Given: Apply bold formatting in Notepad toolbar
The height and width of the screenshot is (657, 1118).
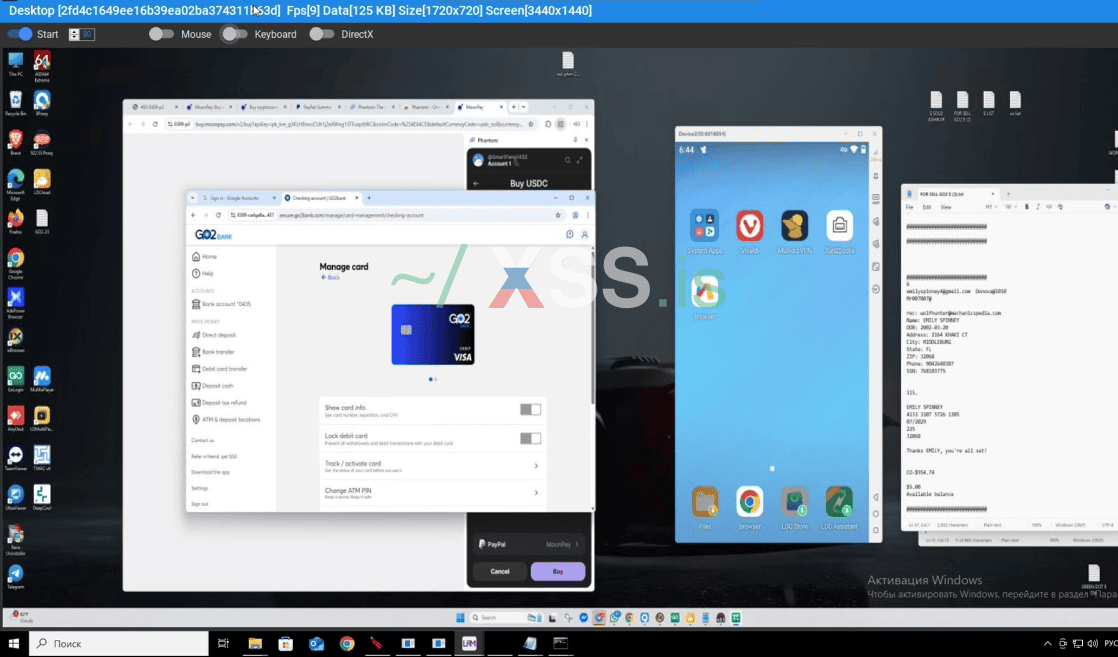Looking at the screenshot, I should coord(1027,207).
